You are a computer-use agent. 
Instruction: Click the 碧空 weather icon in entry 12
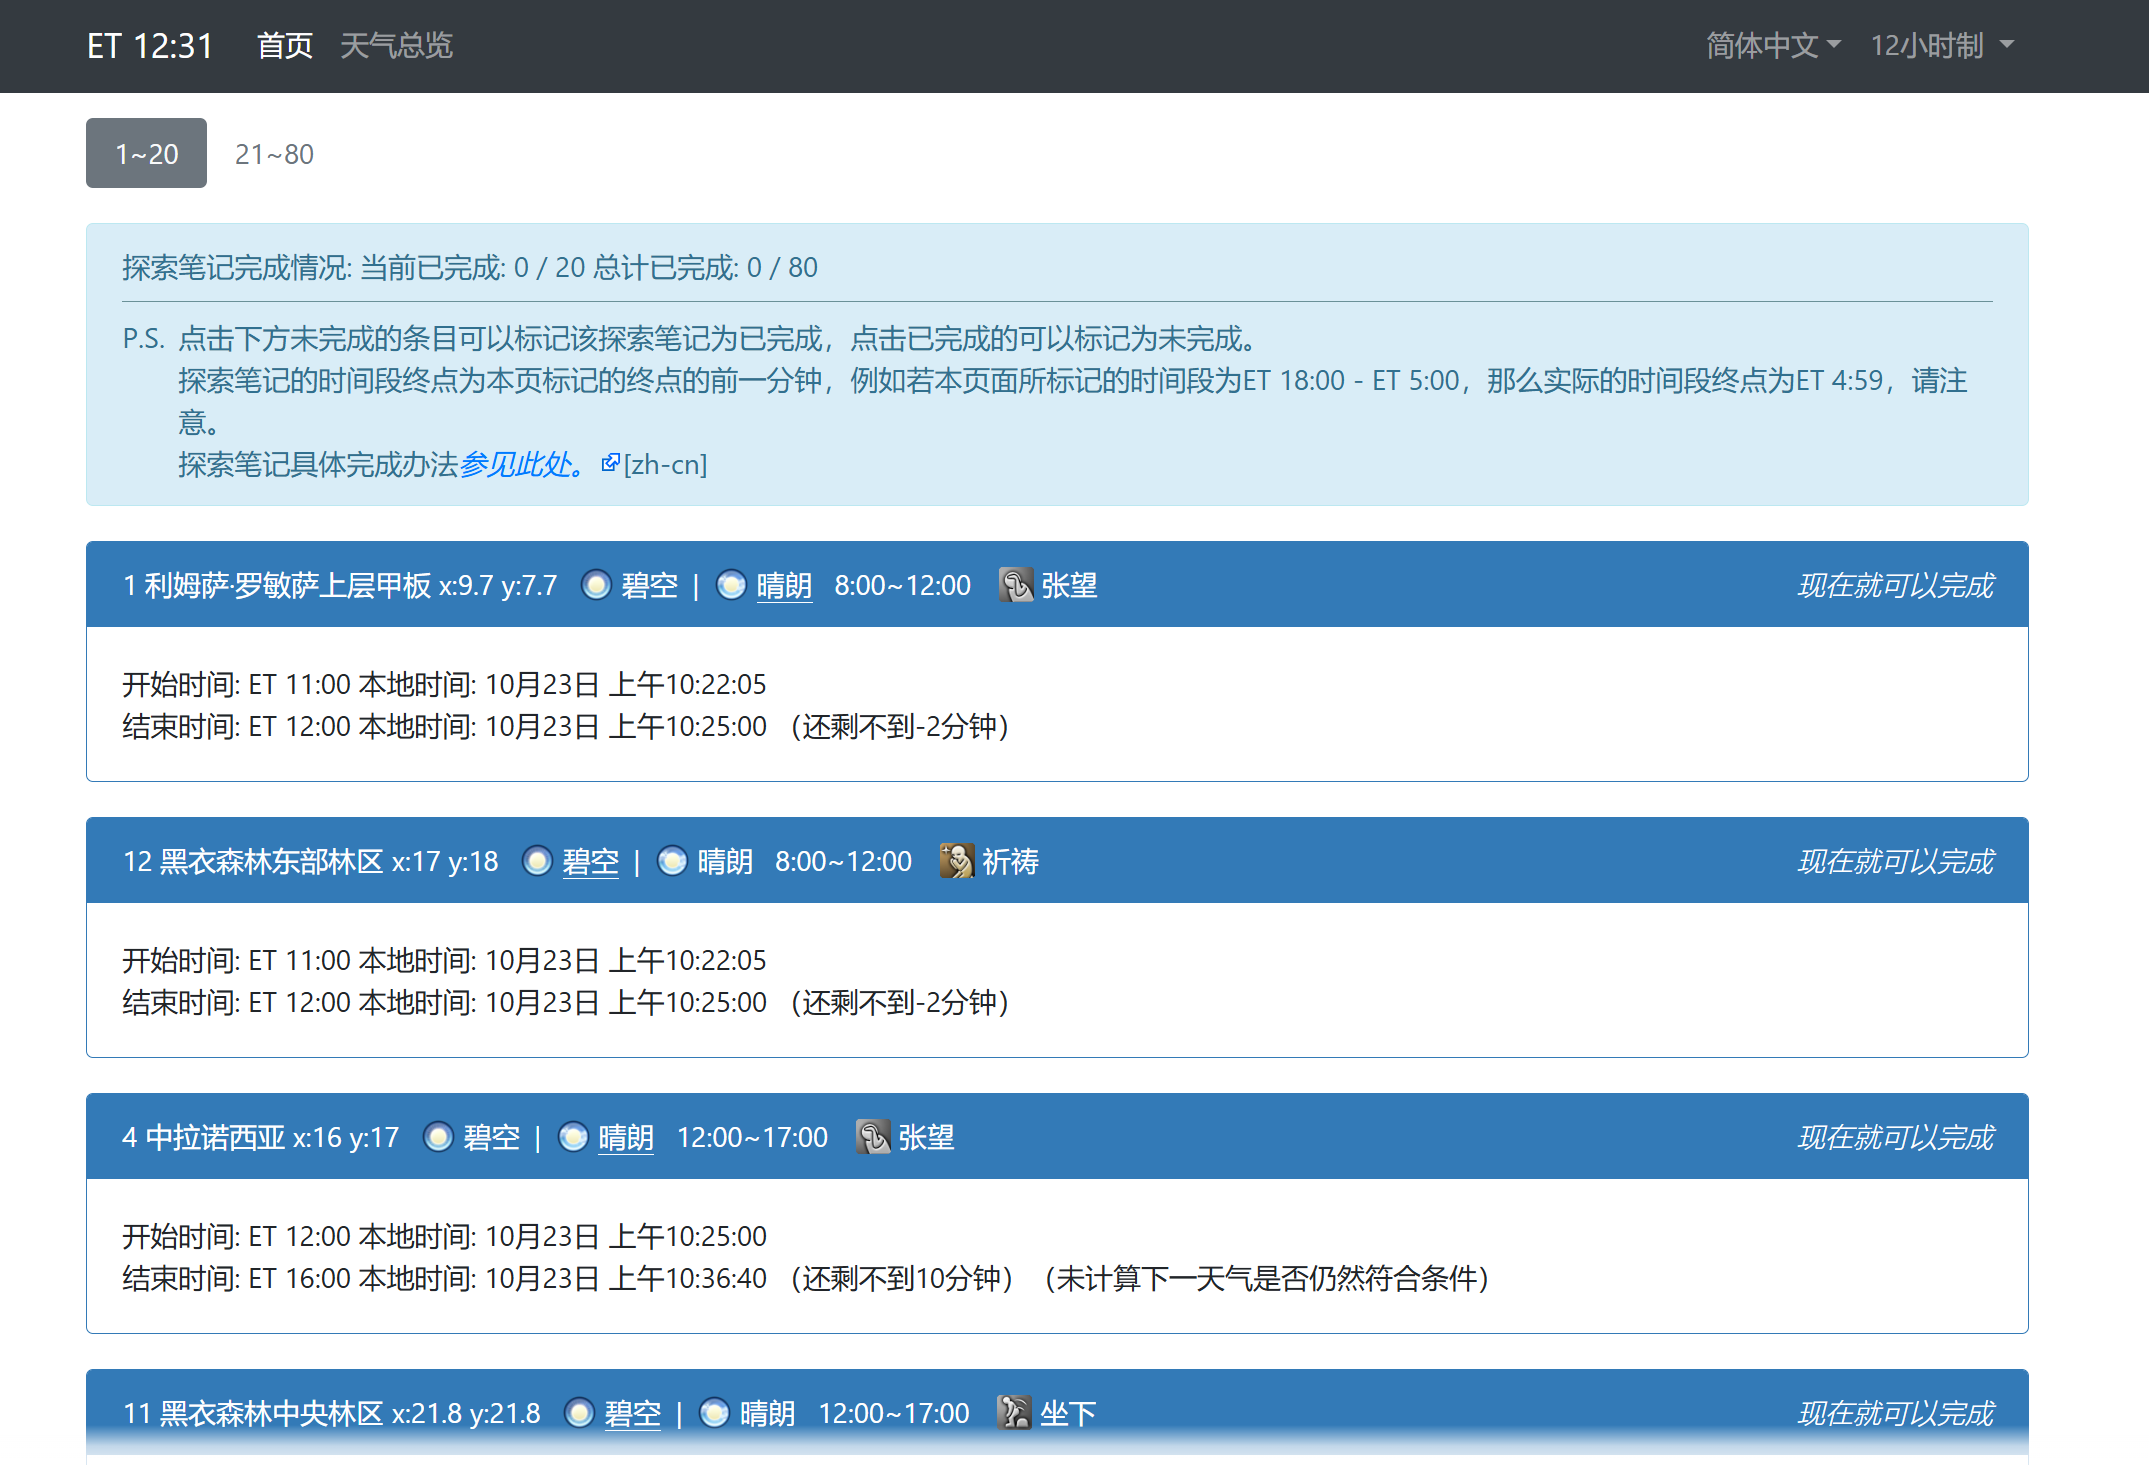[538, 861]
